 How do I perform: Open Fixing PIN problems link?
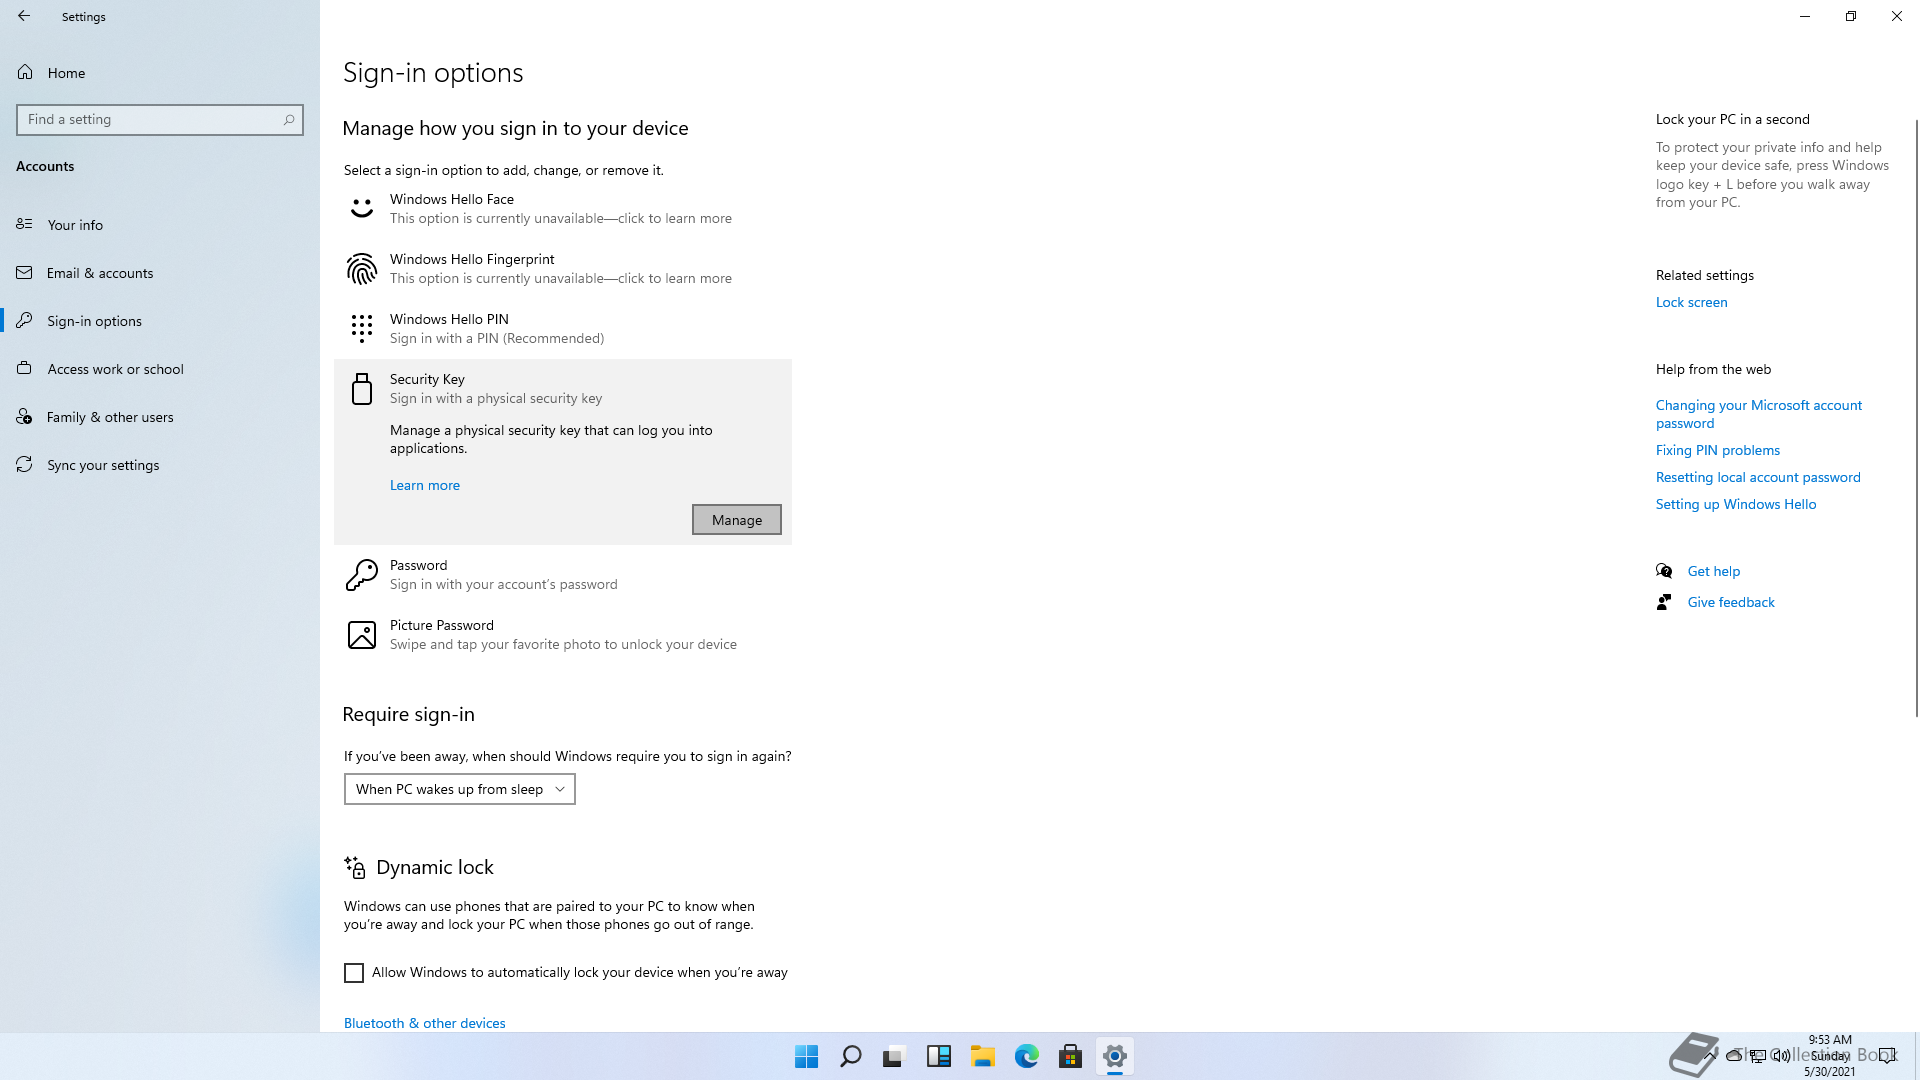(1718, 450)
